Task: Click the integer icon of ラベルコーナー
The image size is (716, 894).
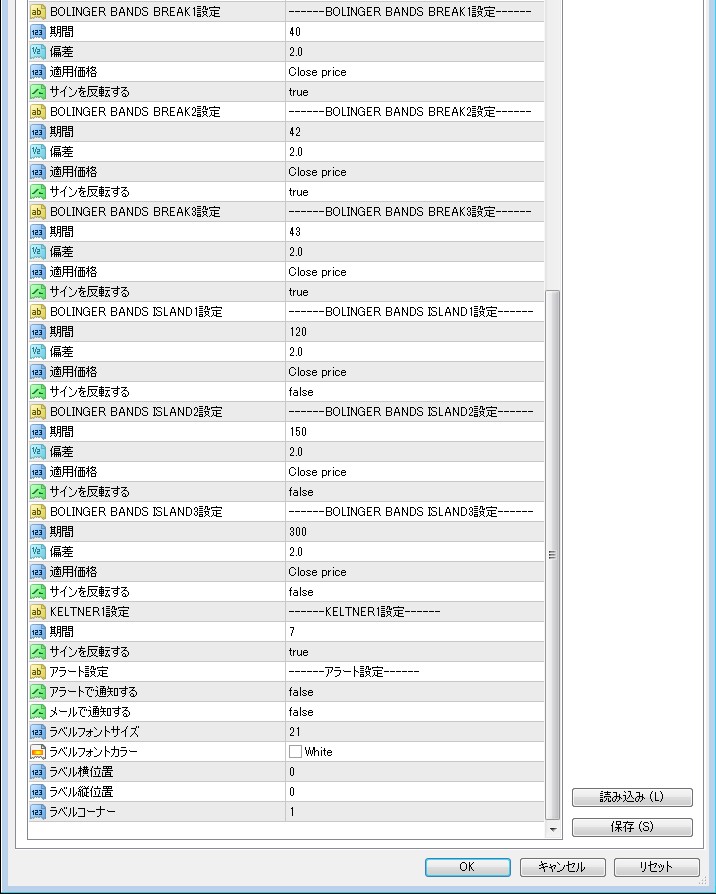Action: point(38,812)
